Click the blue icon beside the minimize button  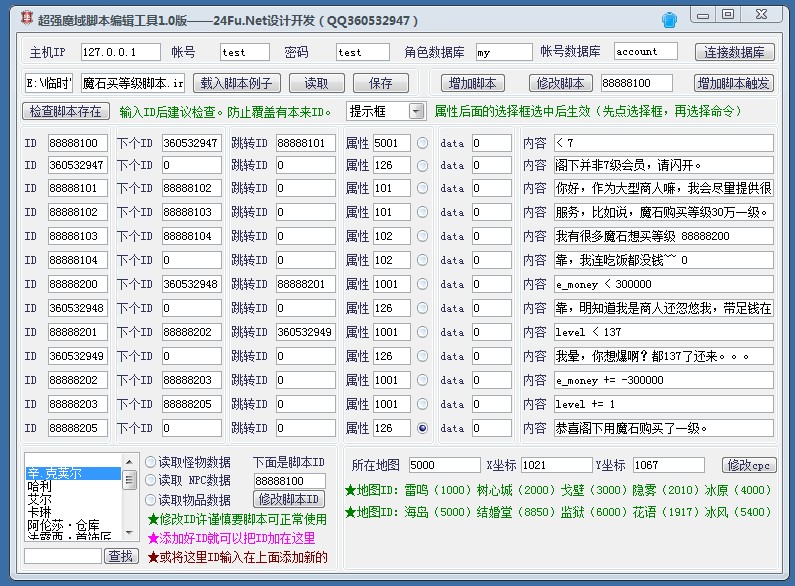pyautogui.click(x=669, y=19)
